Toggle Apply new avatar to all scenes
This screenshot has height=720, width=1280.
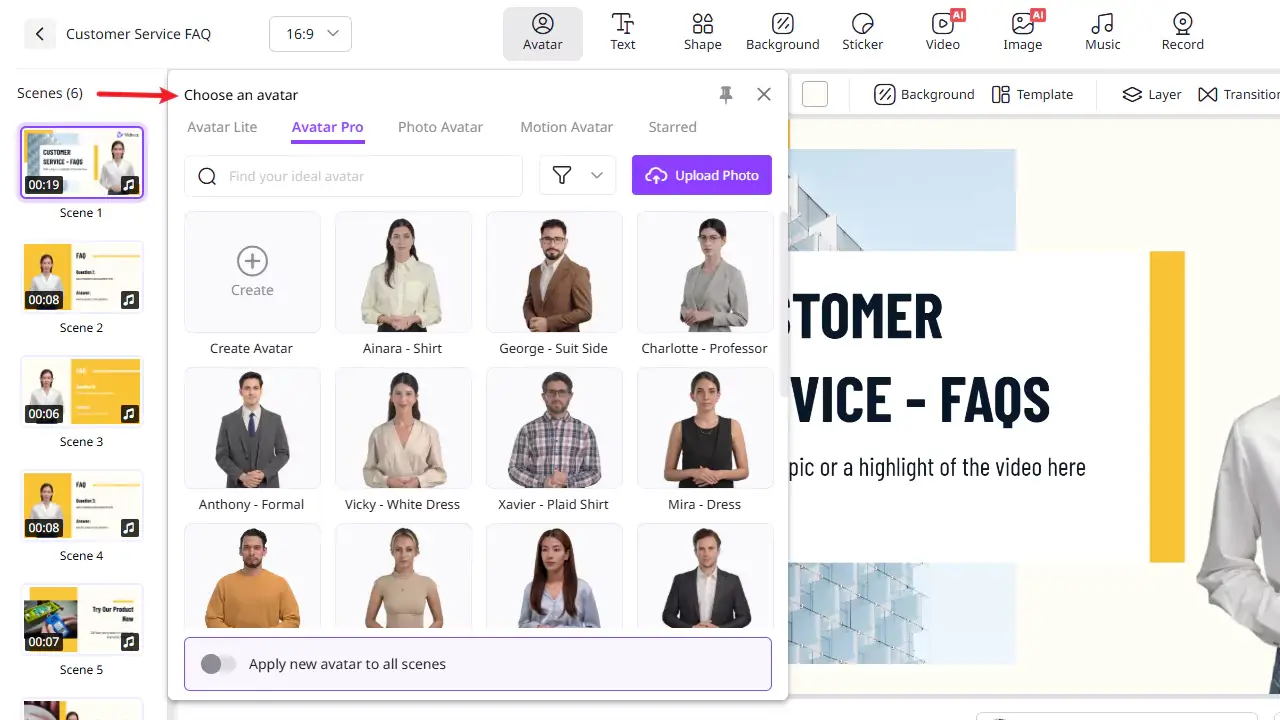(219, 664)
